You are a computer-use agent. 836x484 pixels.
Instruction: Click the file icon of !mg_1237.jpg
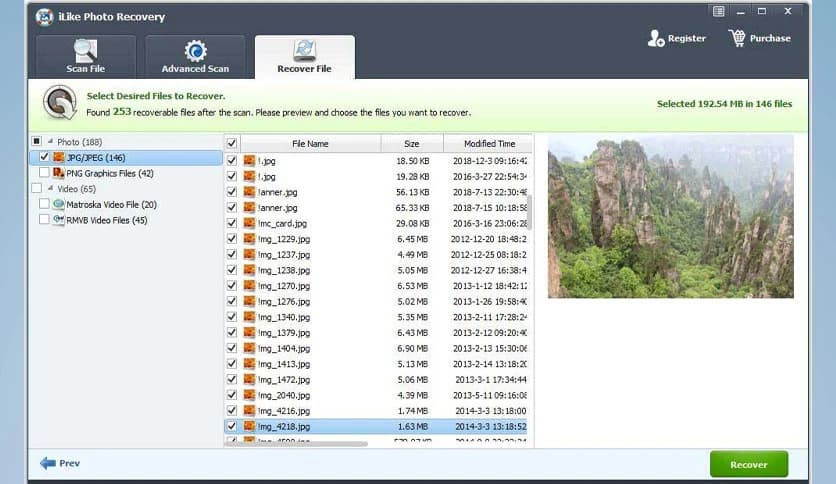pos(249,254)
